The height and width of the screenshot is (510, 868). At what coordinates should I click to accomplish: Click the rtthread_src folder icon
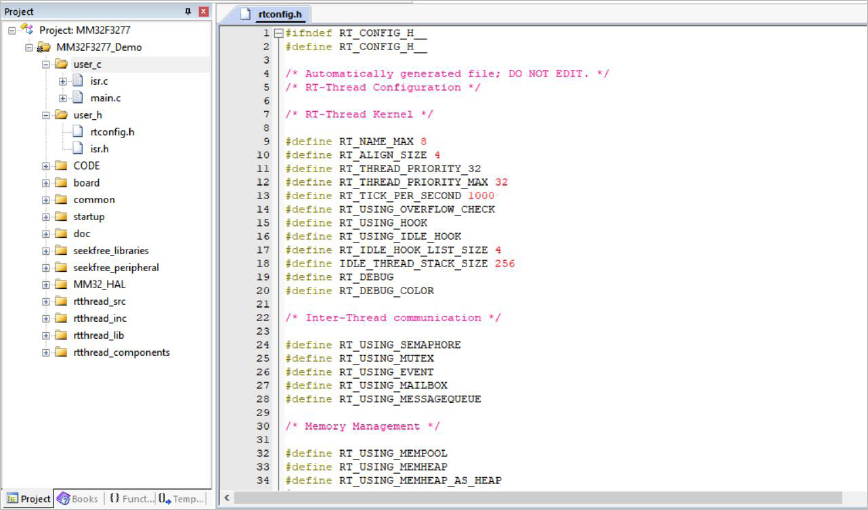click(61, 301)
